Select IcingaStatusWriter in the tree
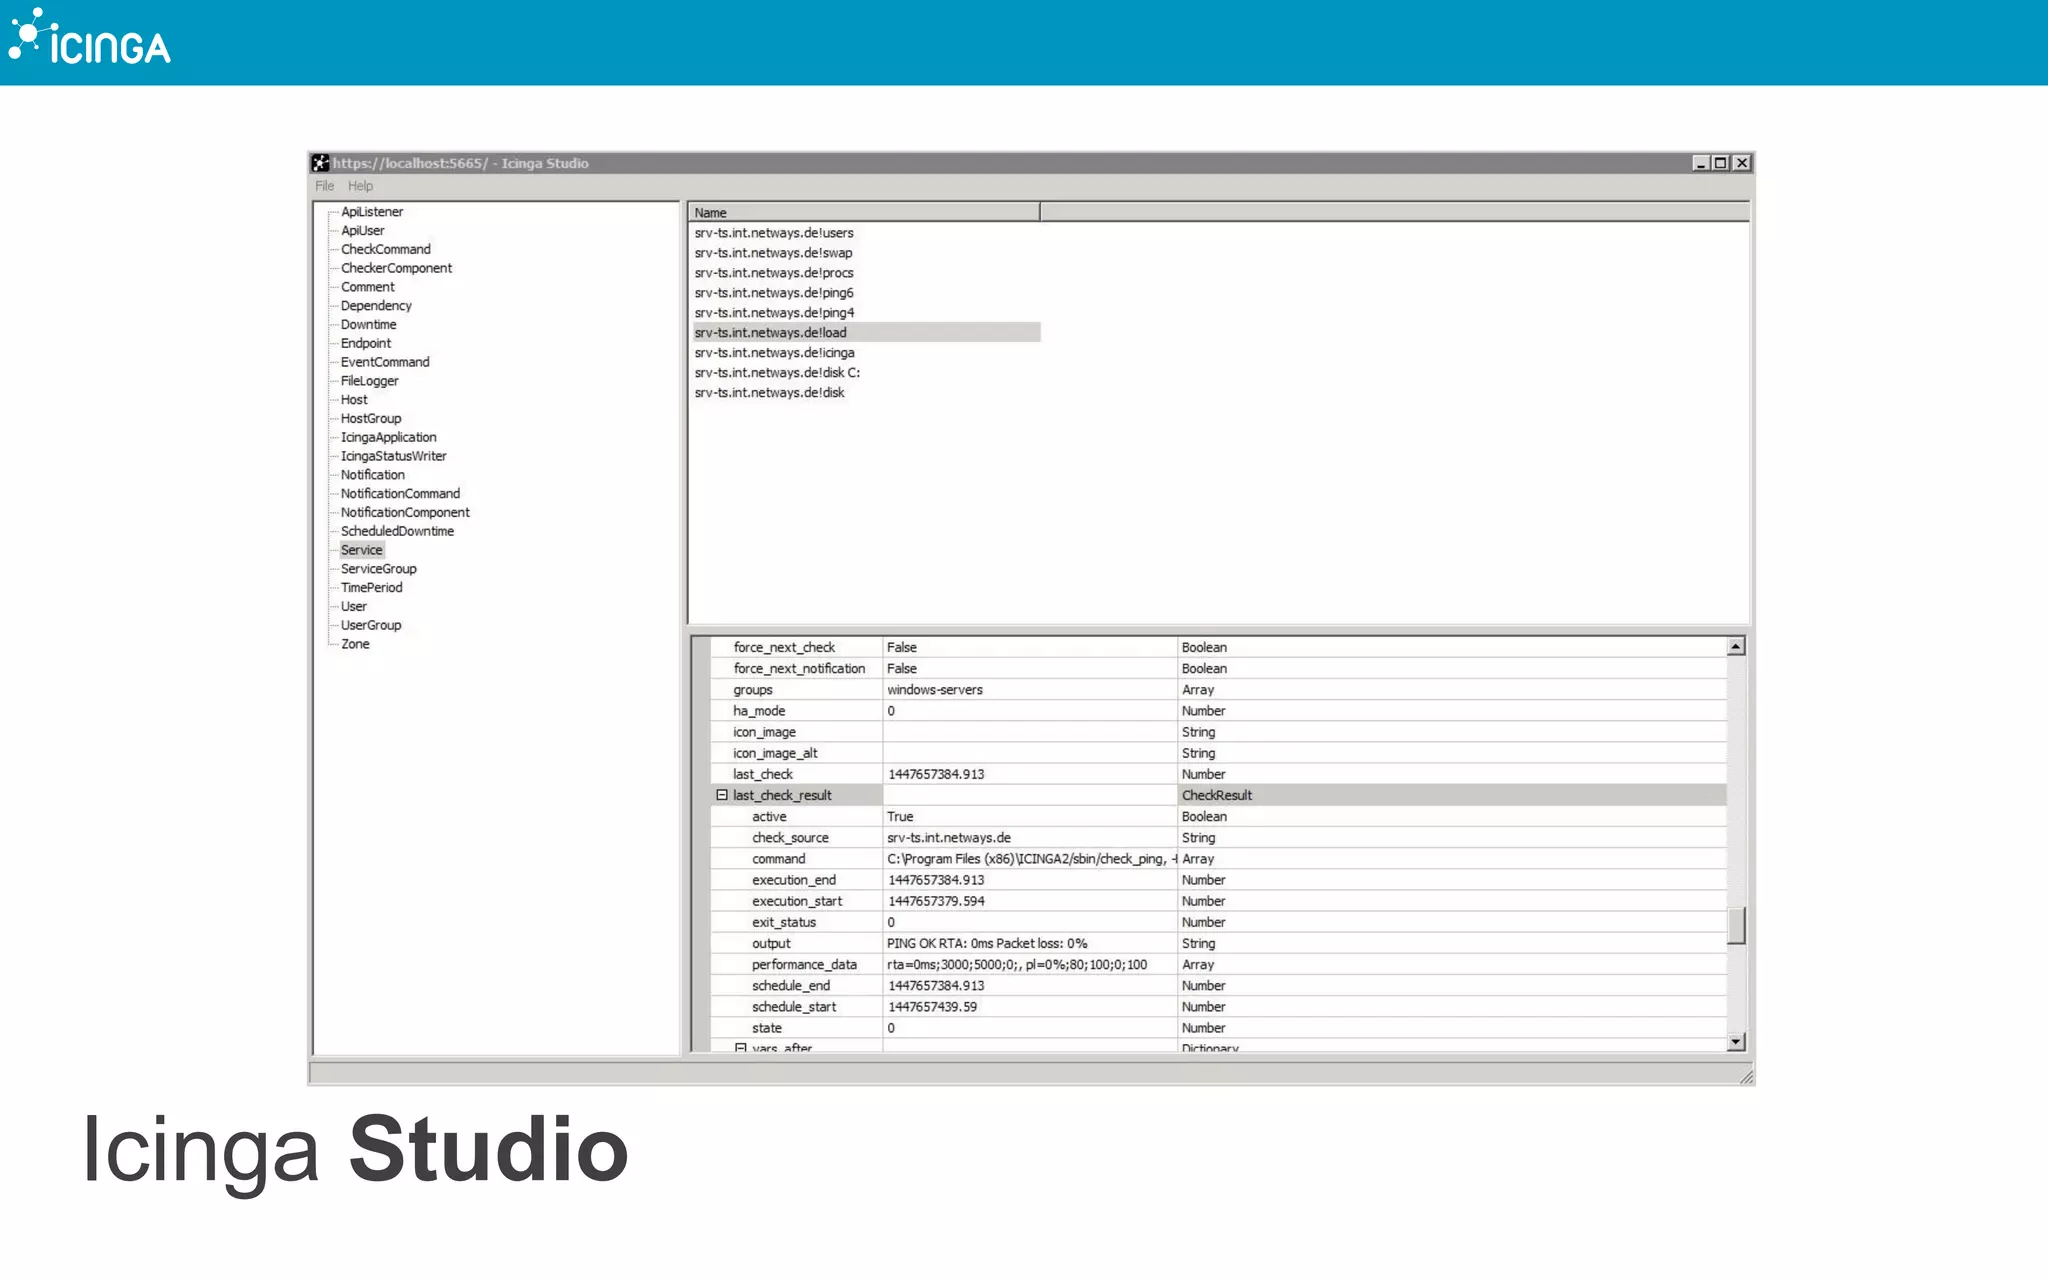This screenshot has width=2048, height=1280. coord(393,456)
